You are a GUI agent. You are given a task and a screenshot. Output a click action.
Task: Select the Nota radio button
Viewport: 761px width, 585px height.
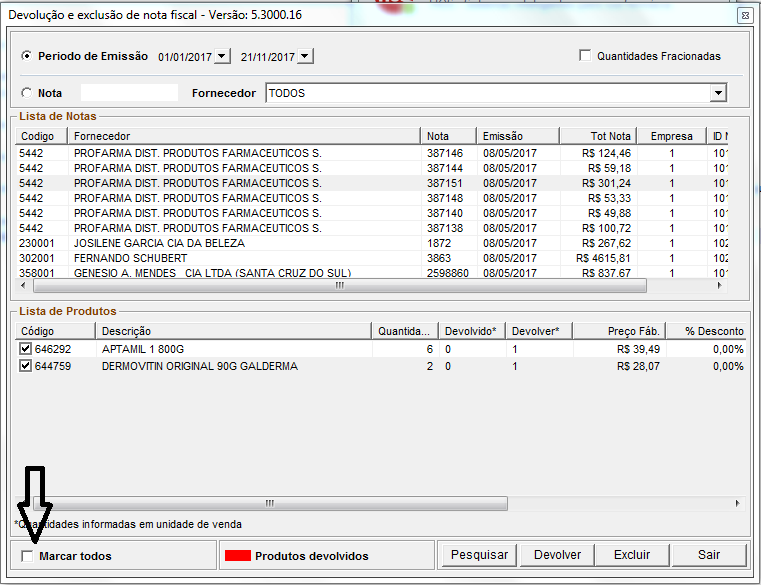click(x=27, y=93)
